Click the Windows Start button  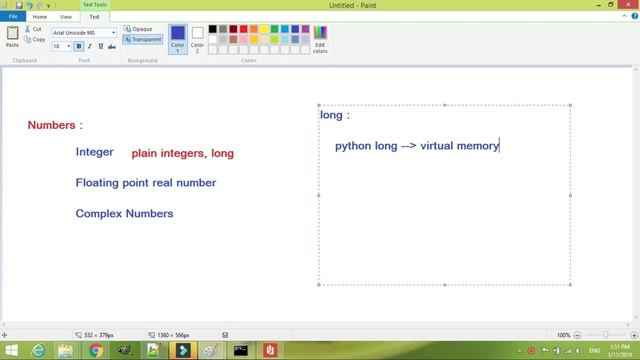11,351
